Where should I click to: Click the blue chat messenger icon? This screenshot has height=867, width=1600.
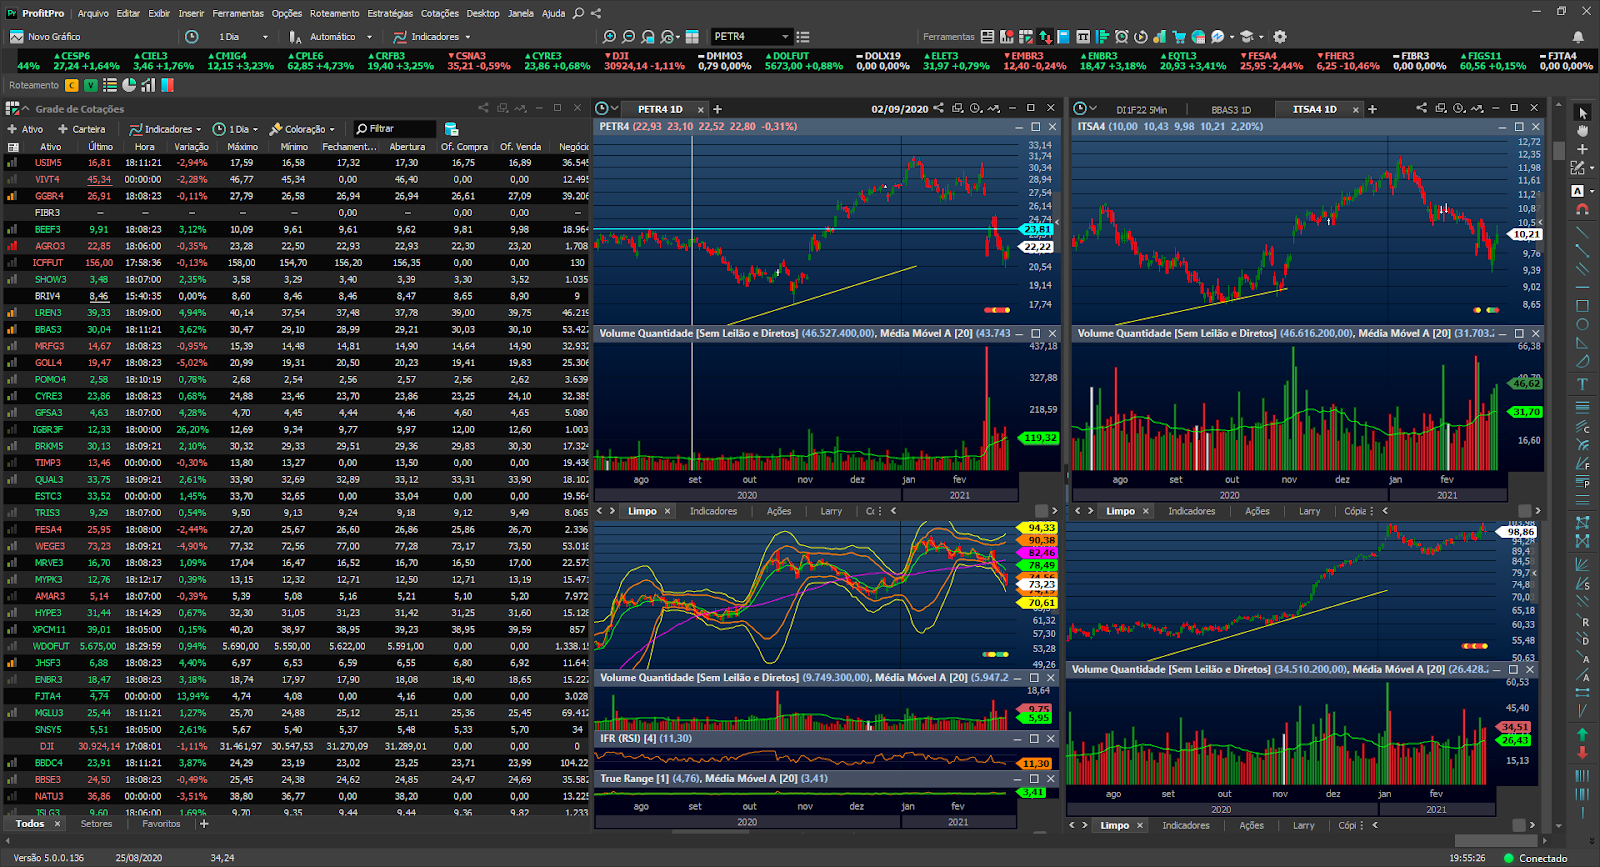coord(1217,37)
